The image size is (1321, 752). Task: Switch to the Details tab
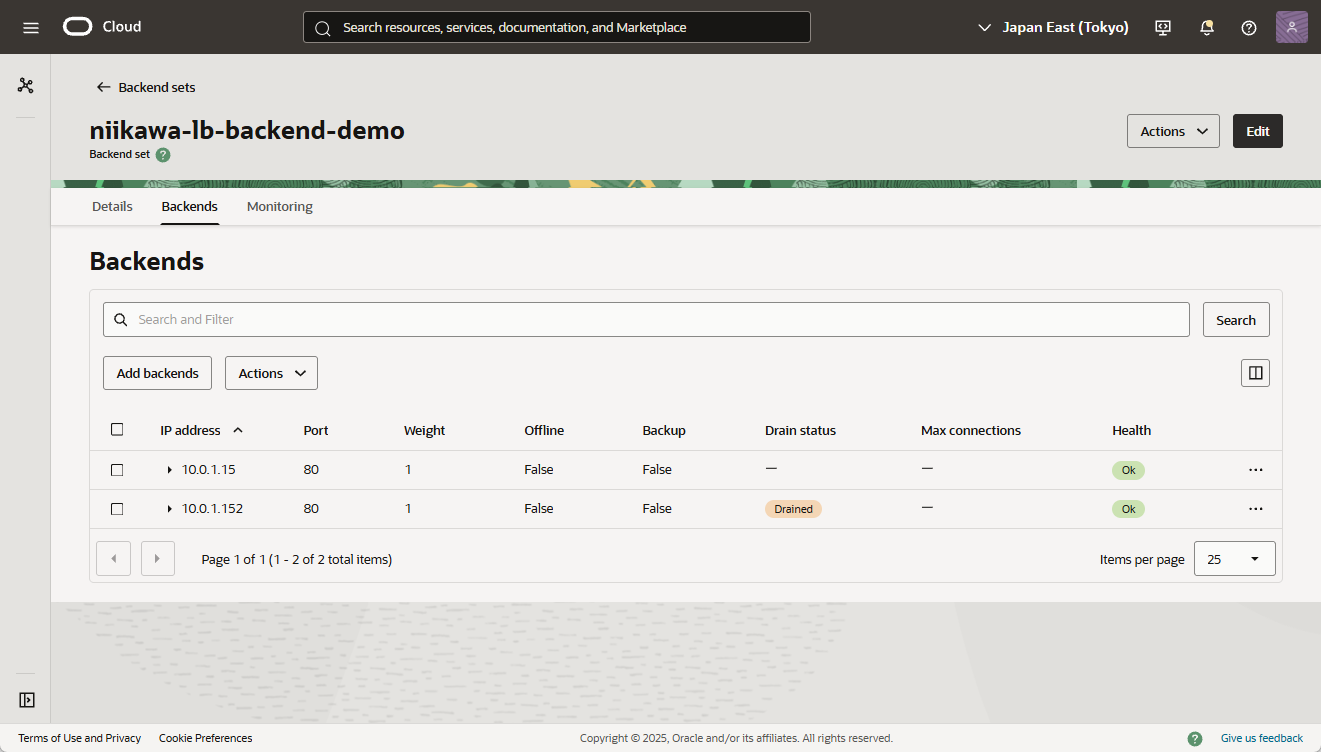(112, 207)
